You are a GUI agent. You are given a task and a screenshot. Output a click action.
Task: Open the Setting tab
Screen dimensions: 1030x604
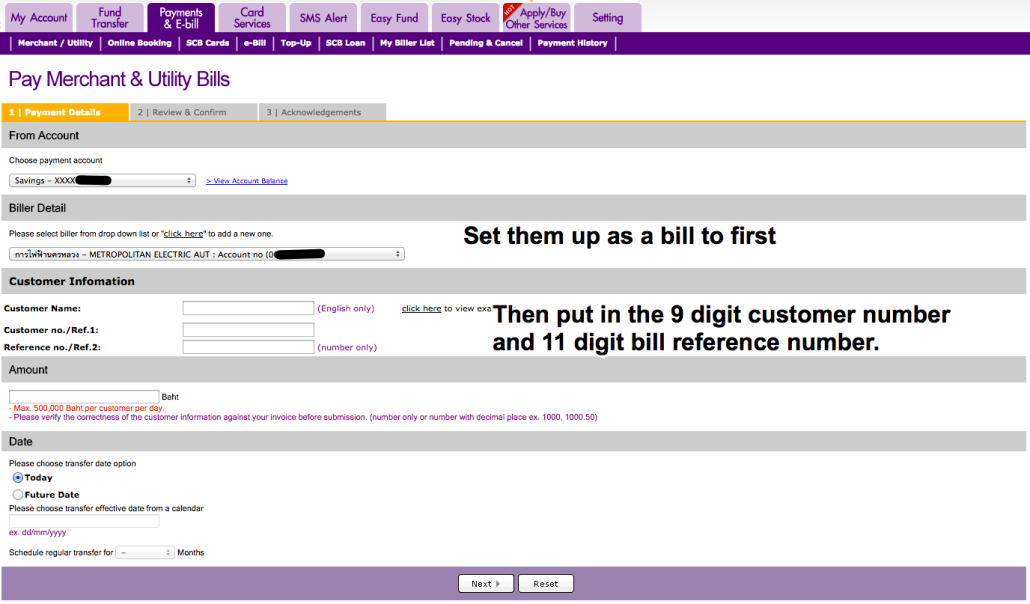[x=607, y=17]
